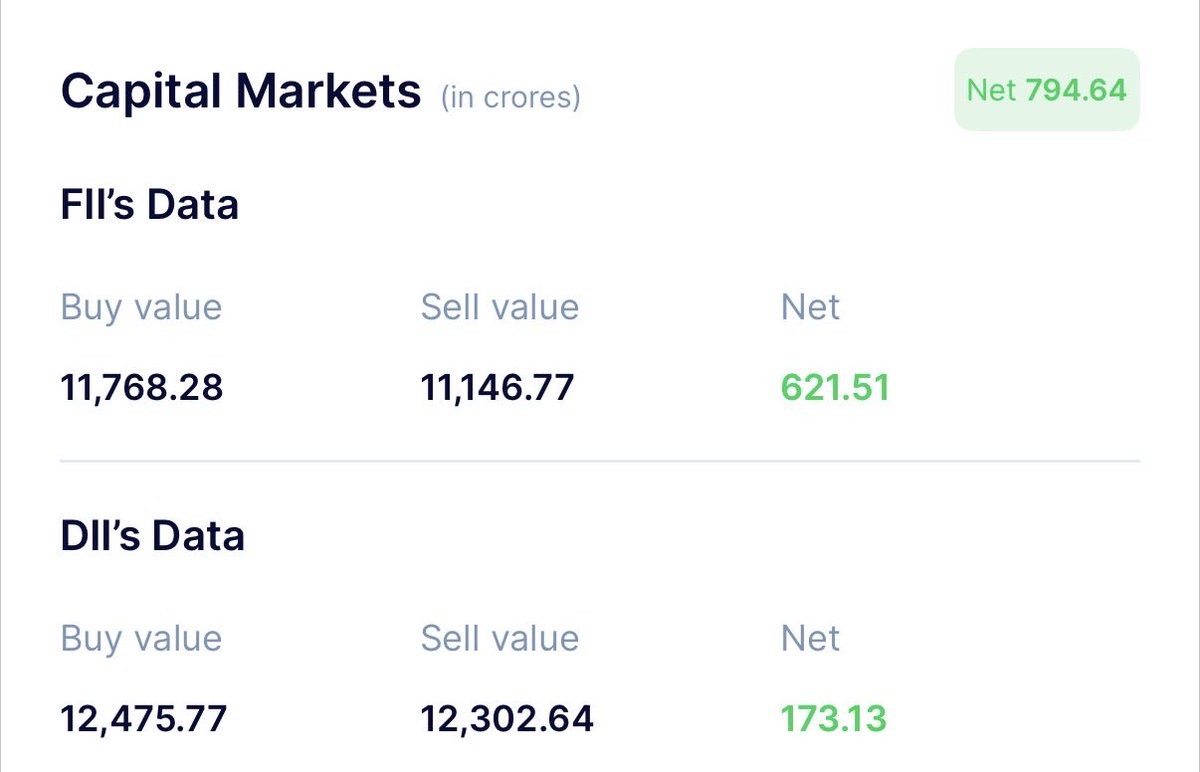Screen dimensions: 1200x772
Task: Tap FII sell value 11,146.77
Action: (498, 387)
